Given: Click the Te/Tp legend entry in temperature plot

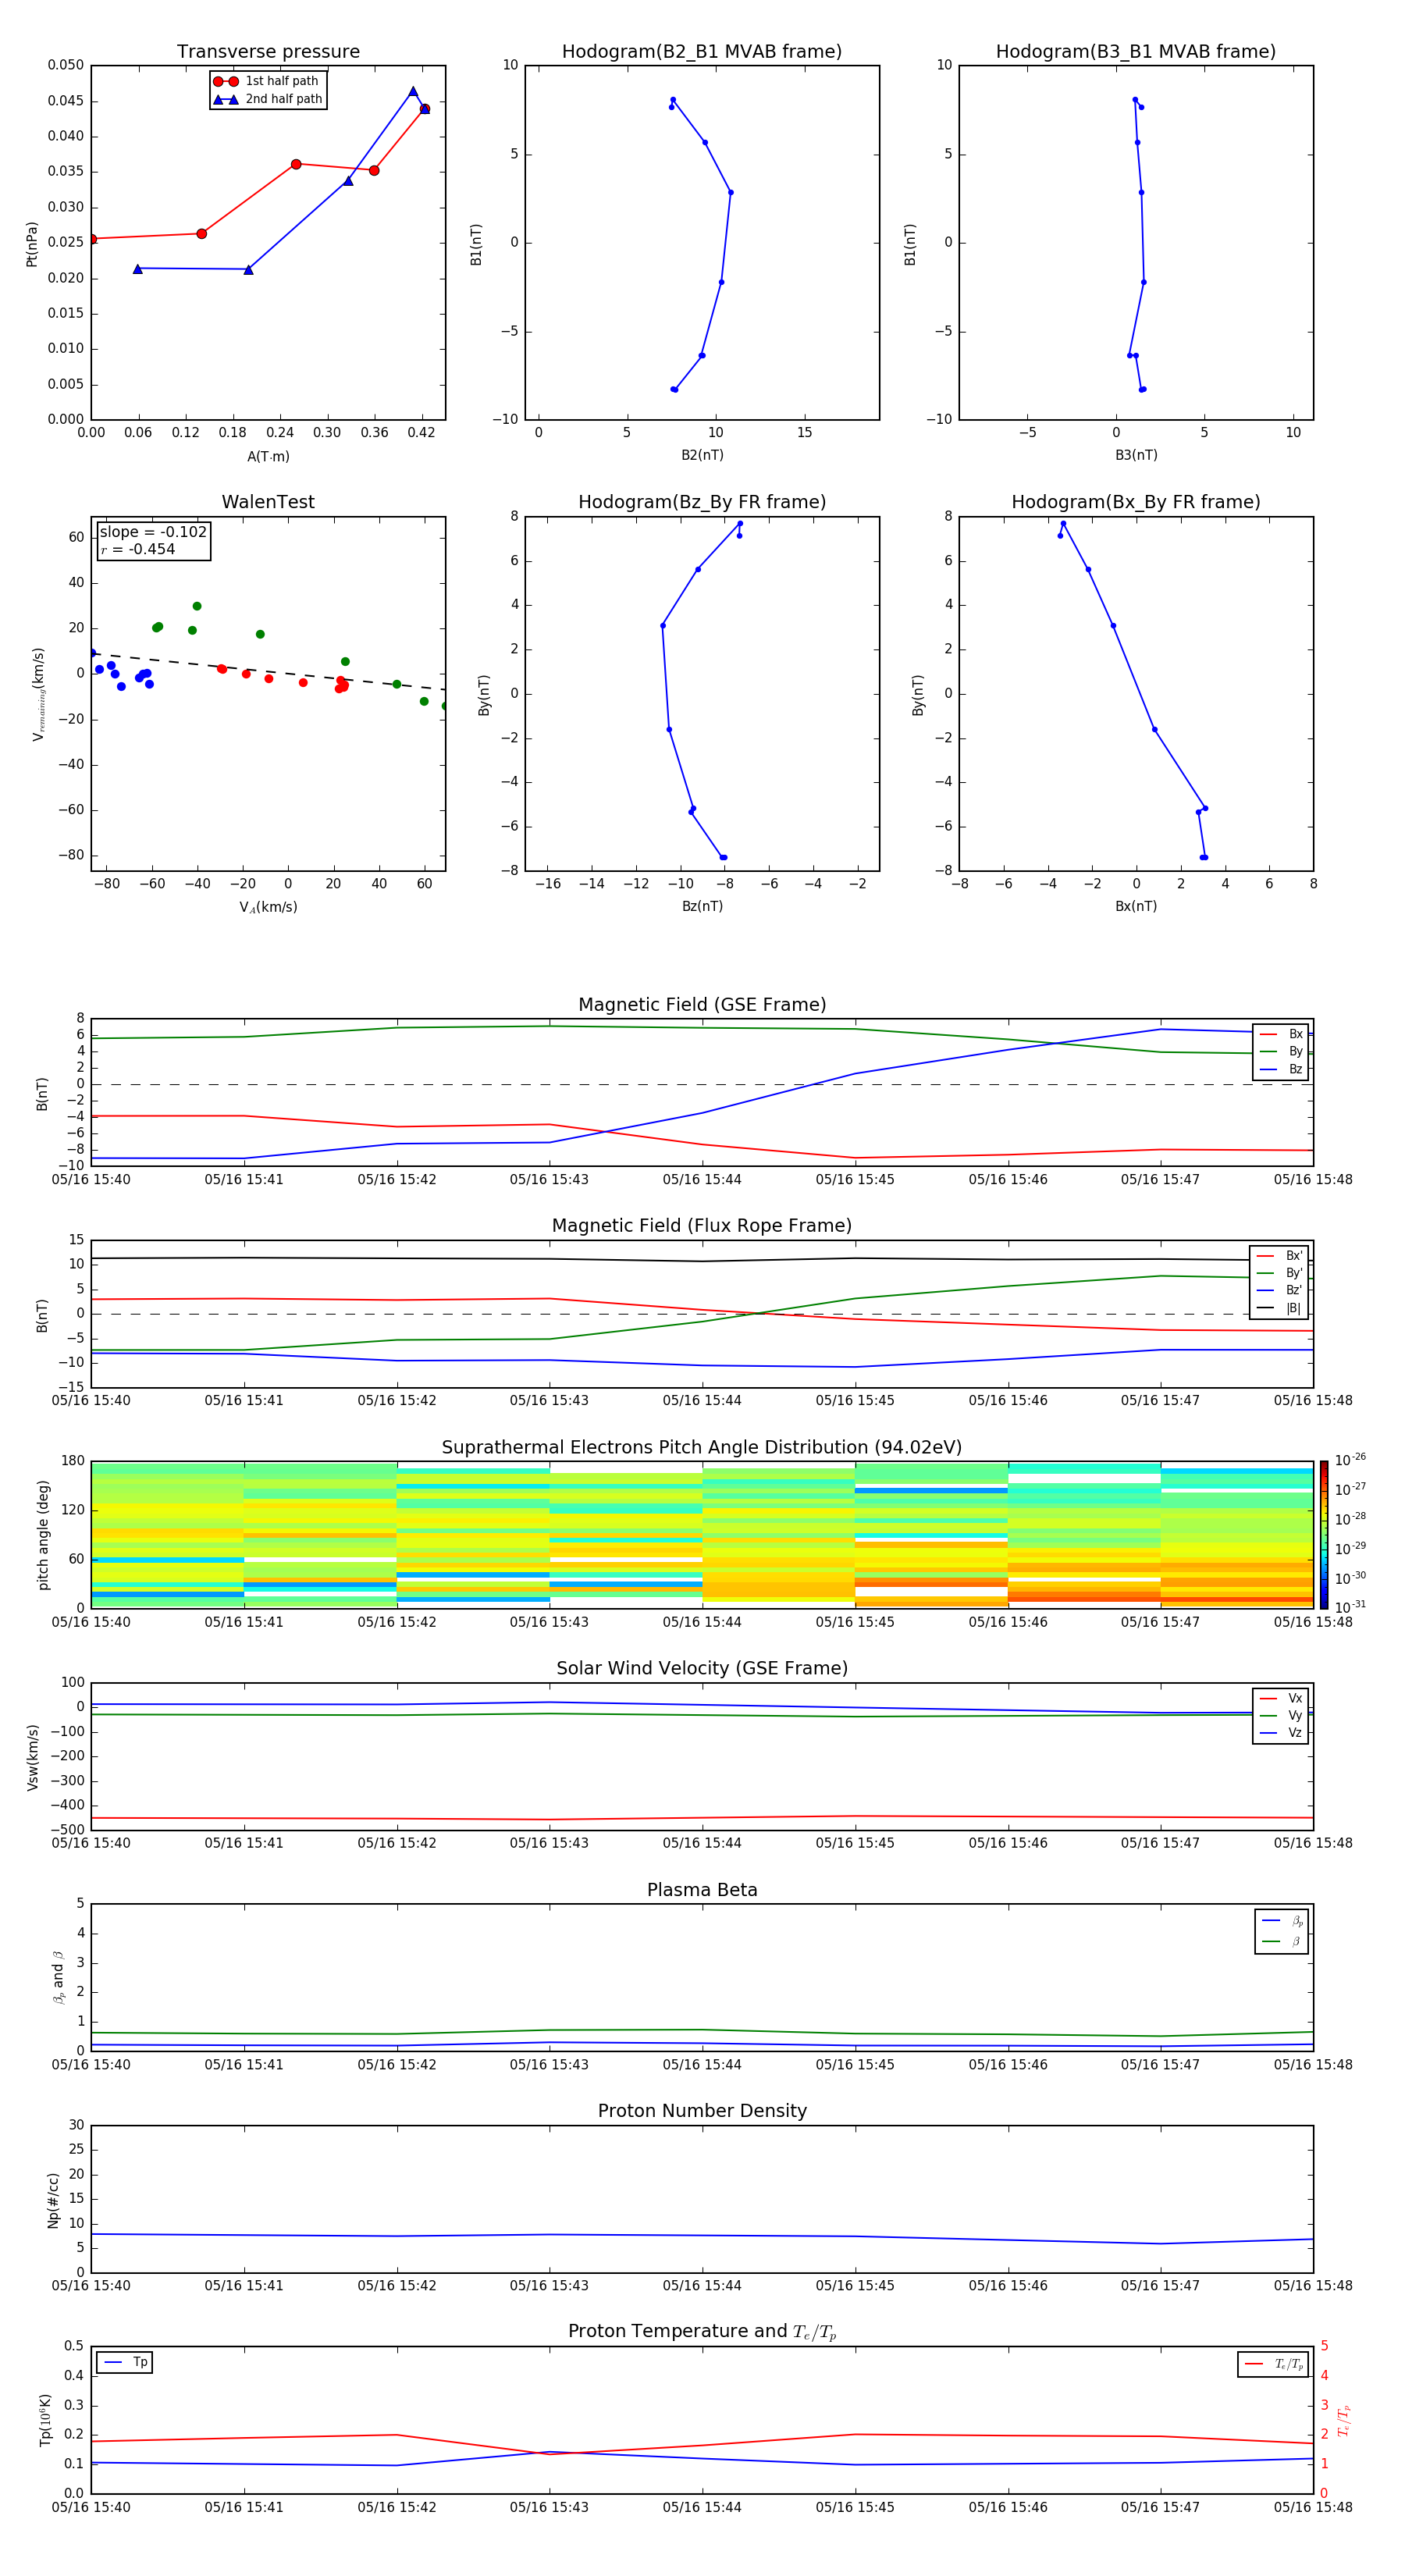Looking at the screenshot, I should (1275, 2365).
